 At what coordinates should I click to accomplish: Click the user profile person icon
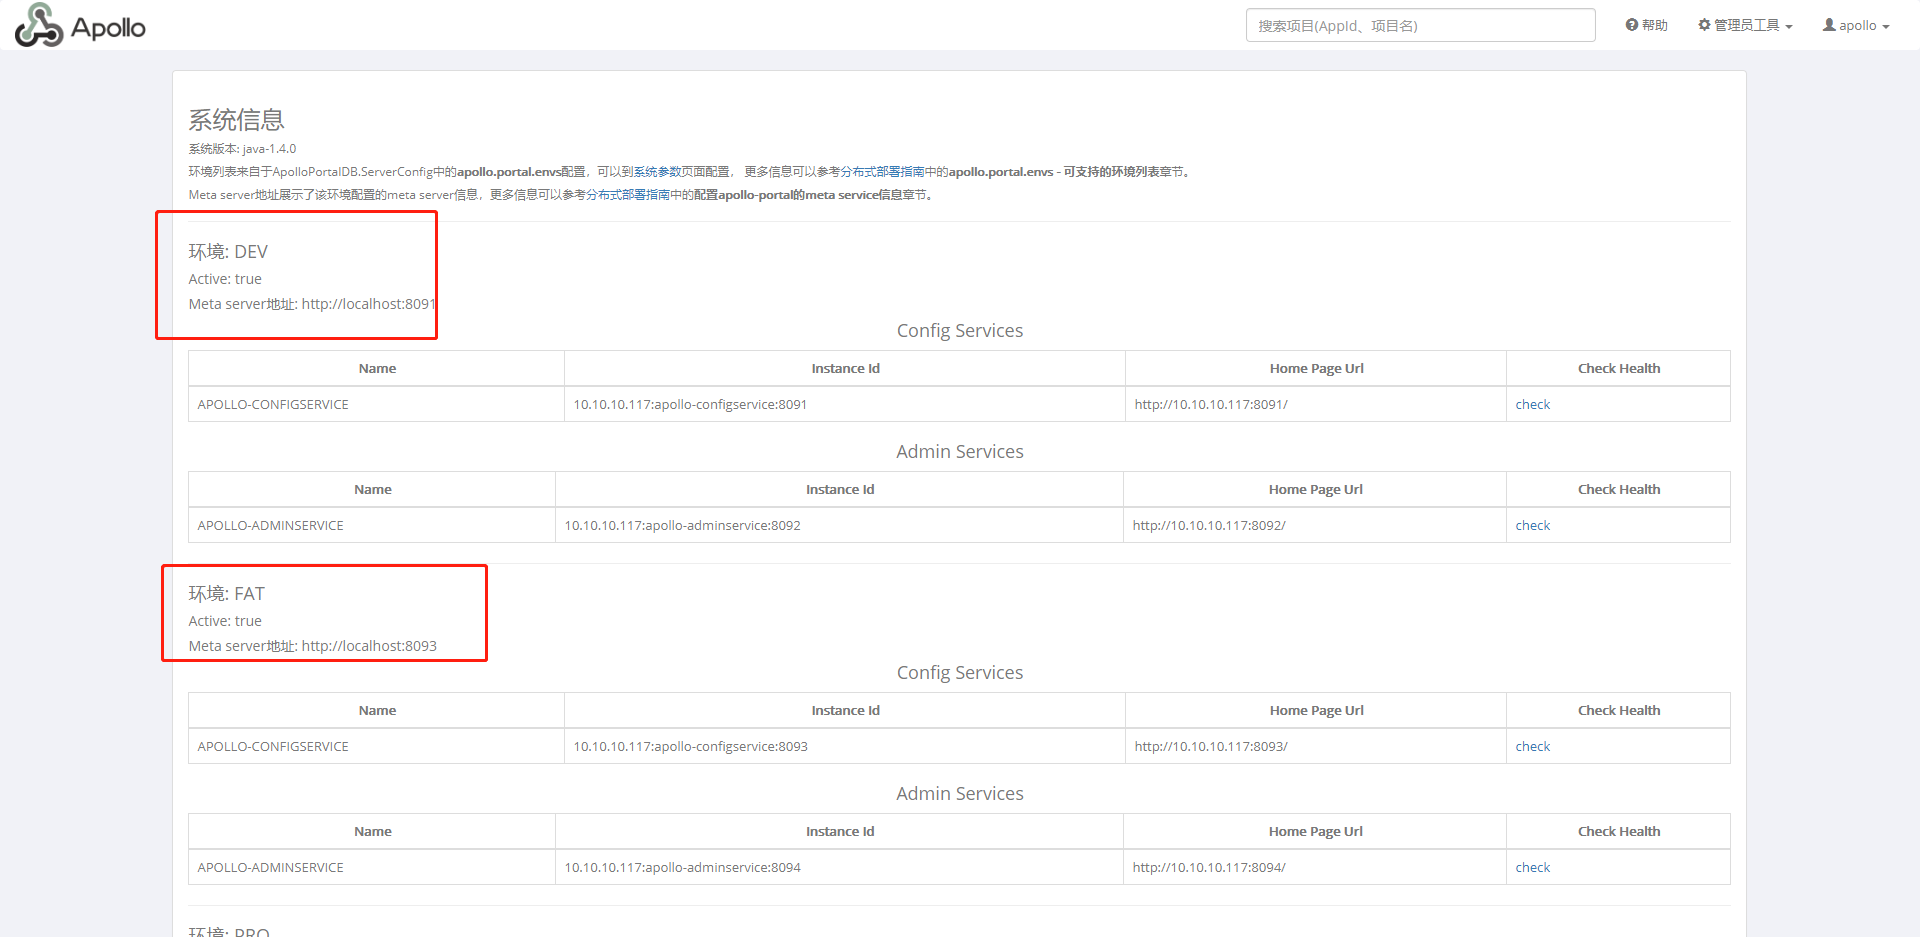point(1829,25)
